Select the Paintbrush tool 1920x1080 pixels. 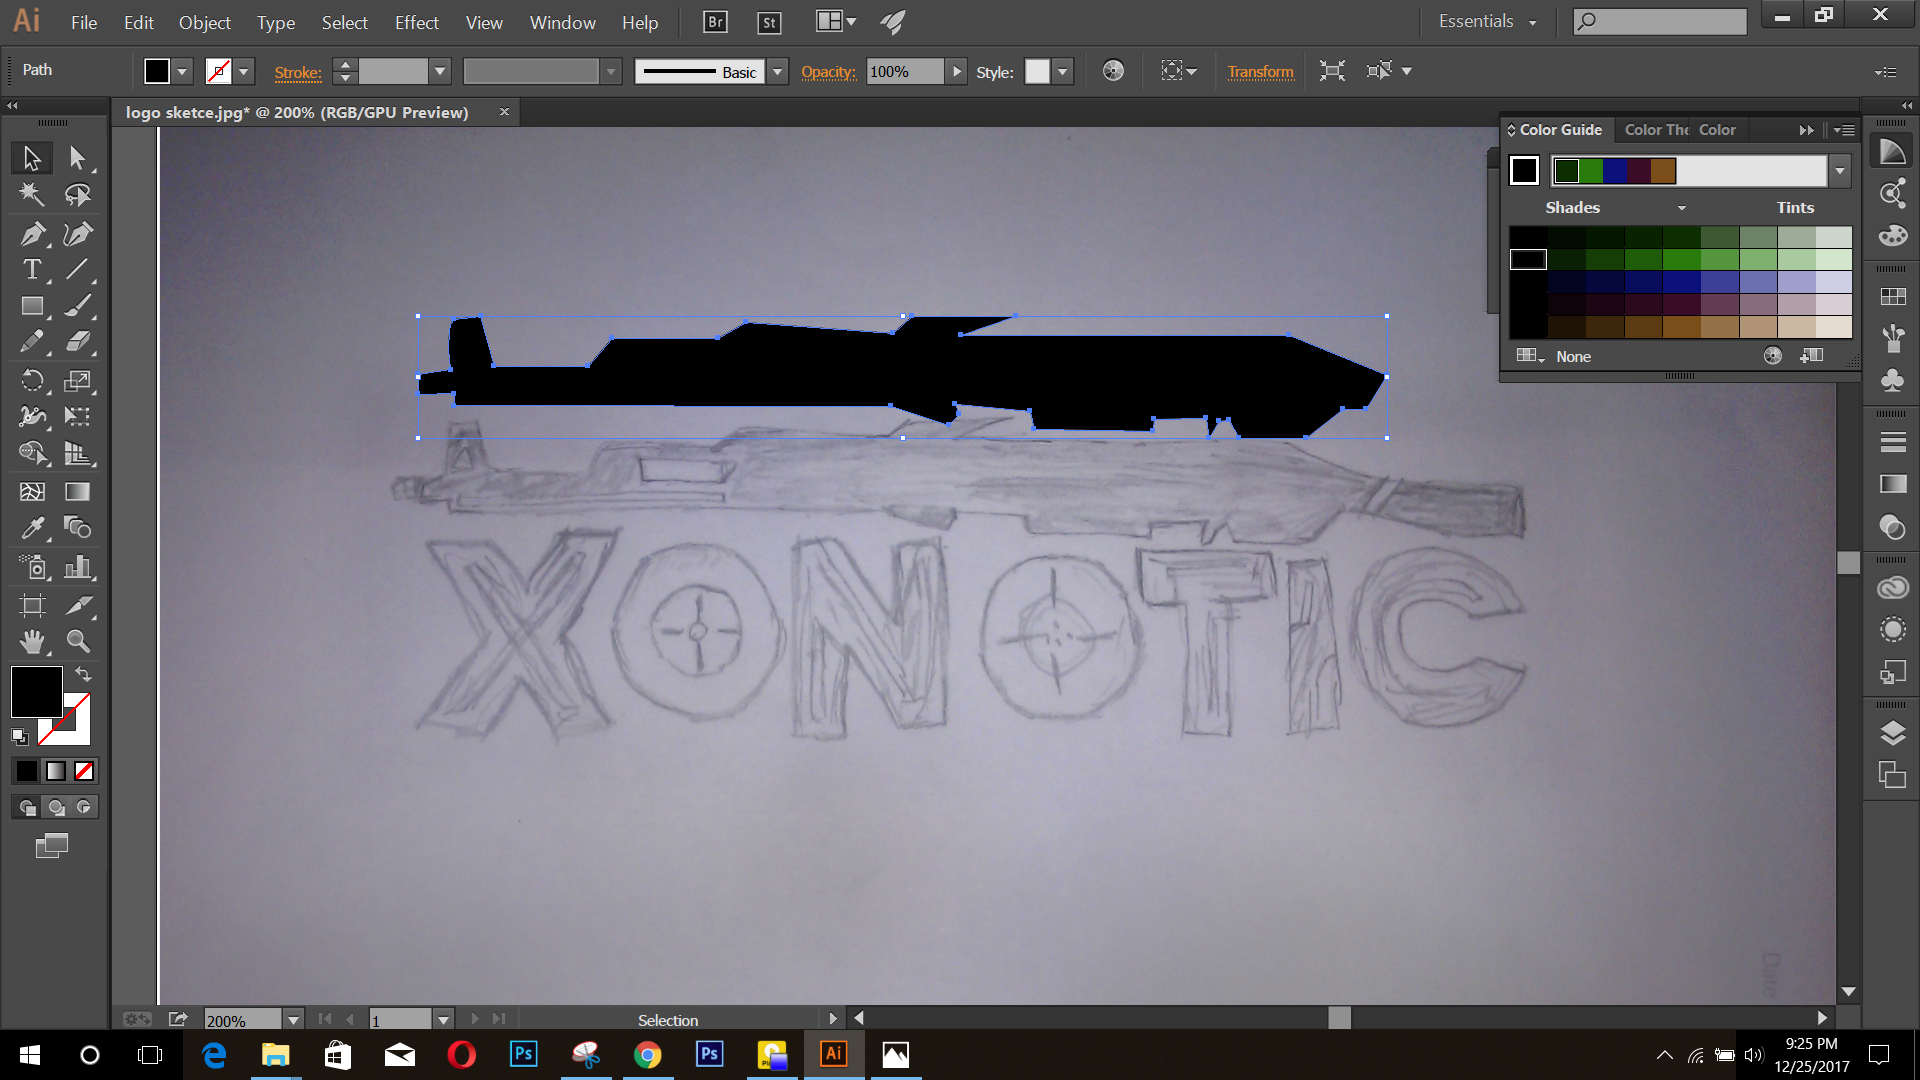coord(77,306)
